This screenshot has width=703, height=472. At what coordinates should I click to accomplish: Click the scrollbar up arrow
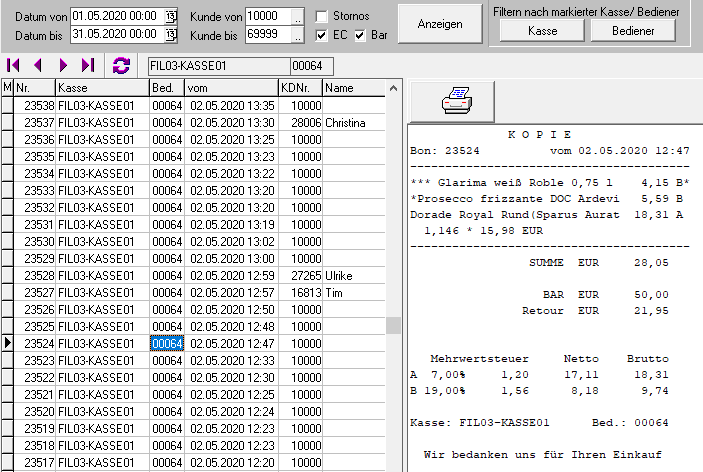pos(393,88)
